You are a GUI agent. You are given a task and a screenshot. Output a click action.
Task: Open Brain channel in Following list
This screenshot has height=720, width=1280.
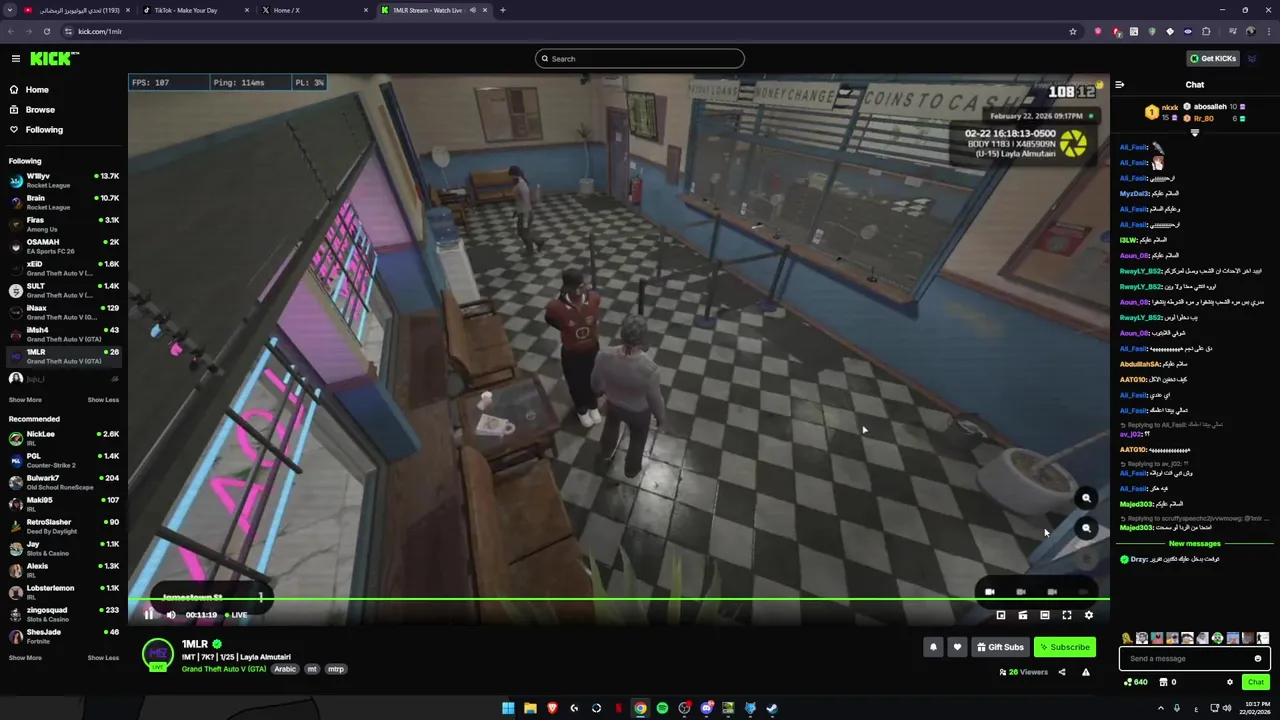(x=63, y=202)
